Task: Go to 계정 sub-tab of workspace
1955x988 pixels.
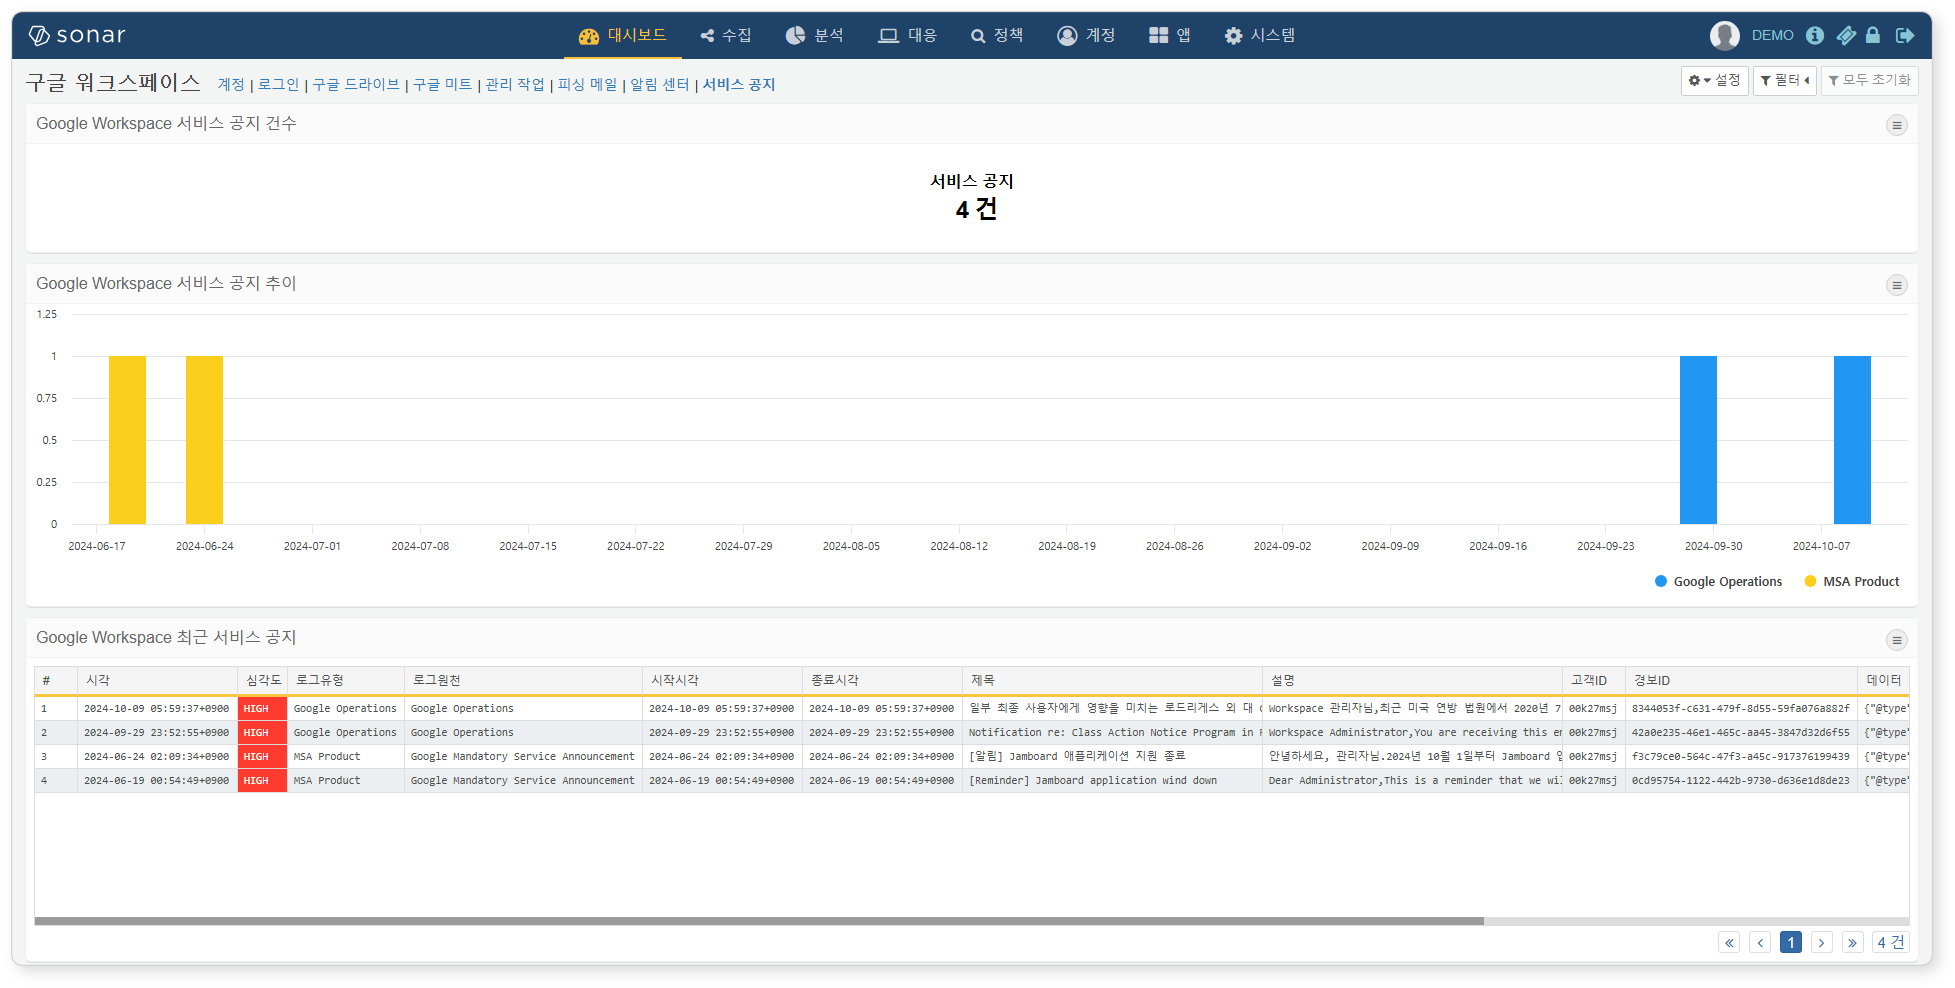Action: coord(231,84)
